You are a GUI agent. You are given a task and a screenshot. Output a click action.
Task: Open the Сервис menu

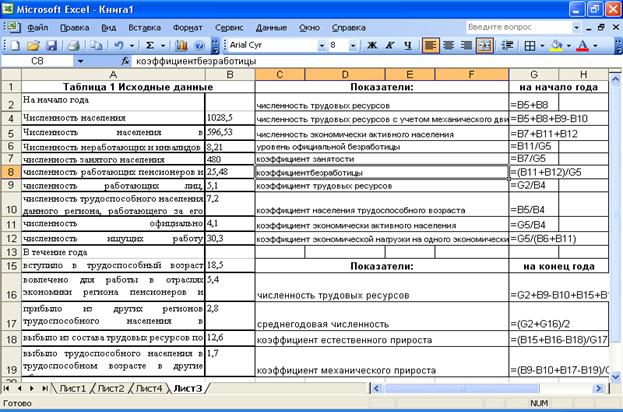click(x=229, y=27)
